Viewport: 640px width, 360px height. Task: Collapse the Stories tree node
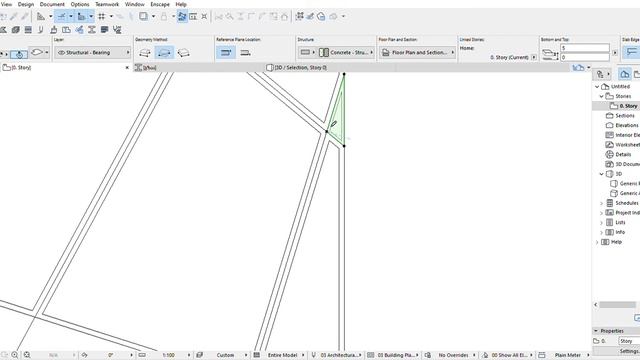click(602, 96)
